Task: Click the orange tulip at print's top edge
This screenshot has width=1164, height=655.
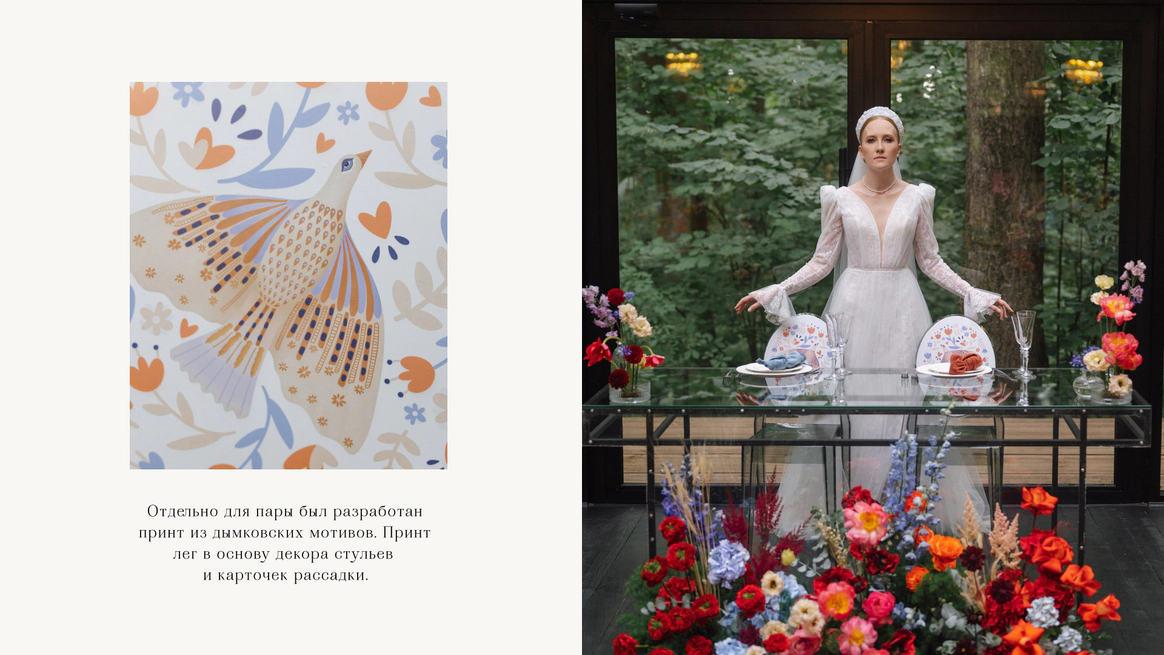Action: coord(386,95)
